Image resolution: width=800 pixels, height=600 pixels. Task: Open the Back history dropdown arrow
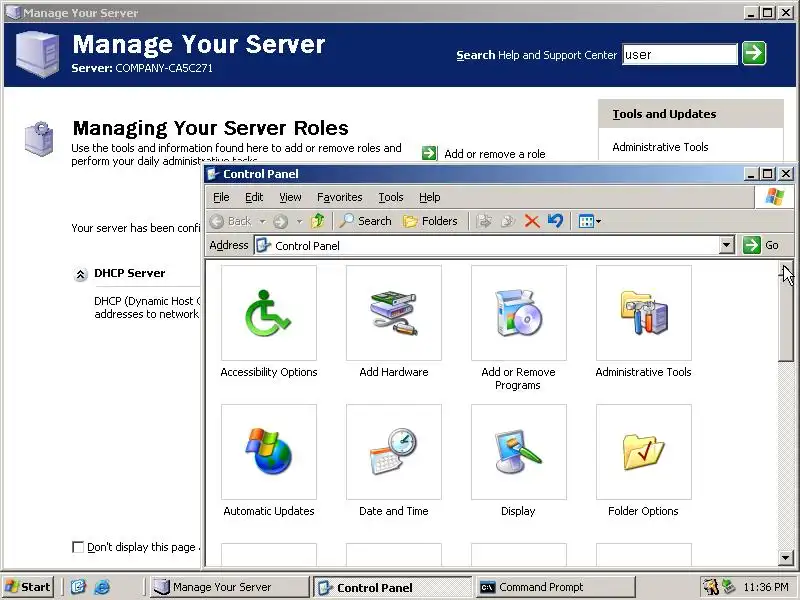[262, 221]
